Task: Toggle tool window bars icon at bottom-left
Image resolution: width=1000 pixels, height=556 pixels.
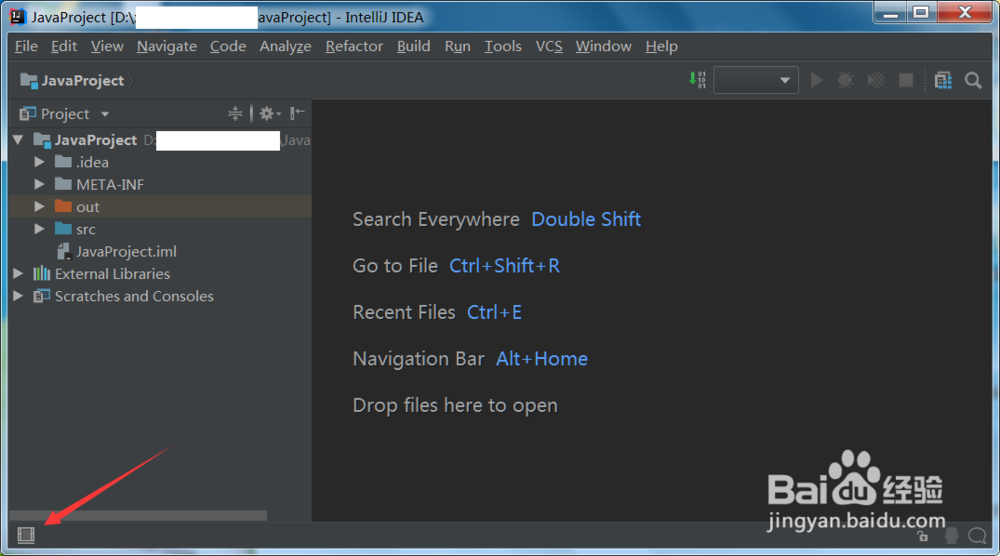Action: coord(26,535)
